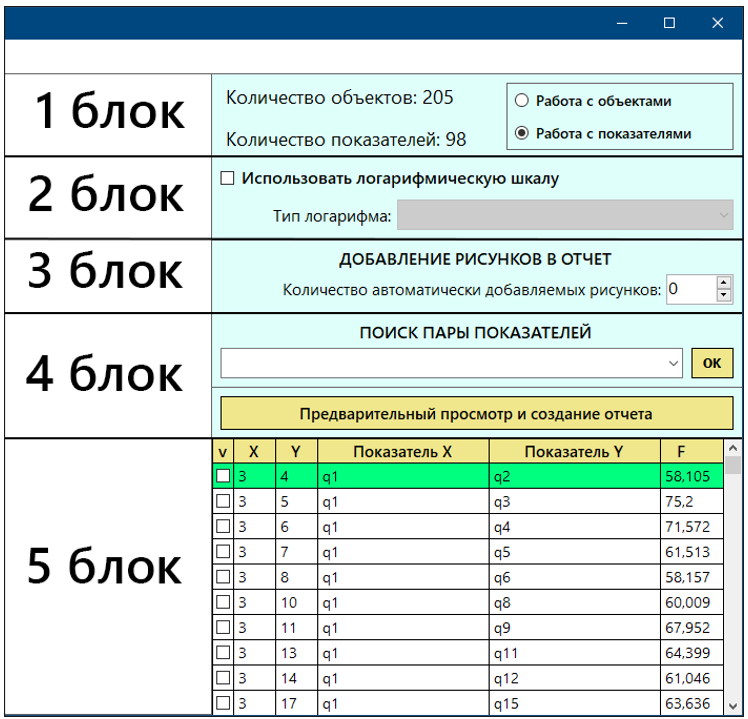The width and height of the screenshot is (748, 719).
Task: Sort by 'Показатель X' column header
Action: pyautogui.click(x=403, y=451)
